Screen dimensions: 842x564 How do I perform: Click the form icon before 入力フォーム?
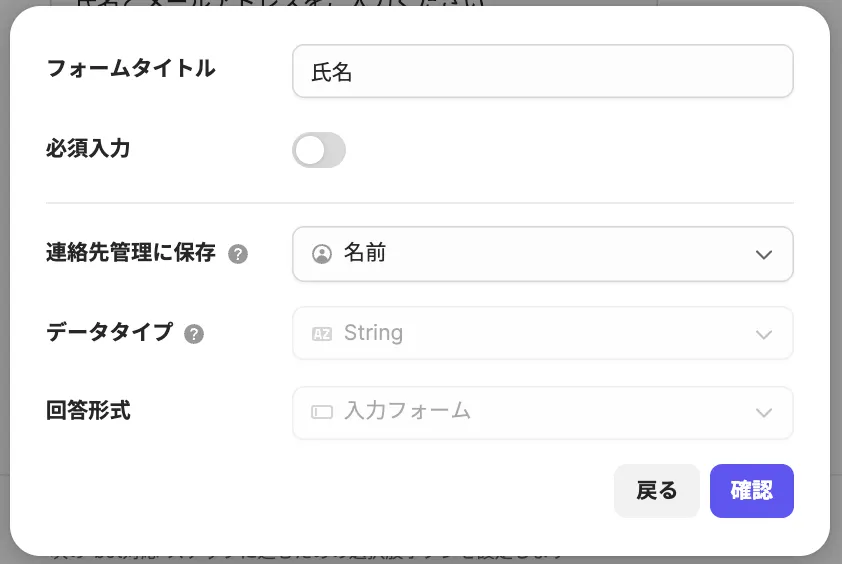[x=321, y=412]
